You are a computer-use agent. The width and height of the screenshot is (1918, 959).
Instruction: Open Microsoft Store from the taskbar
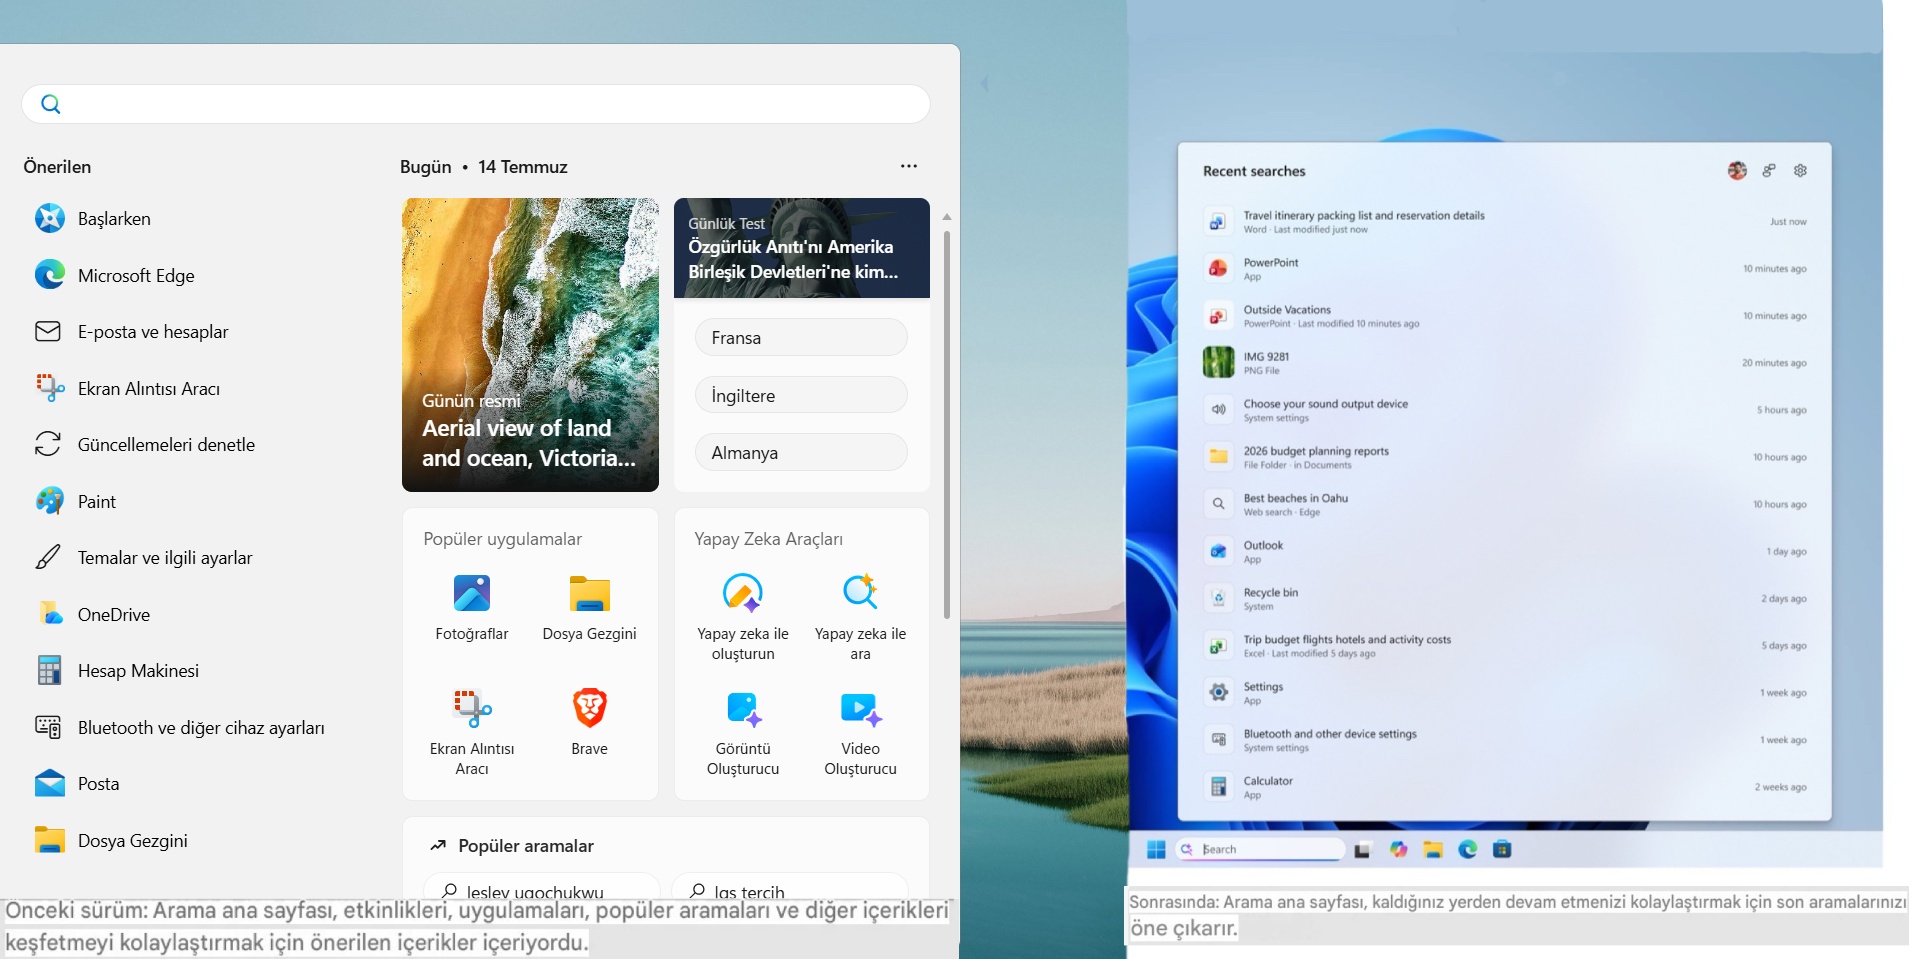(x=1501, y=849)
